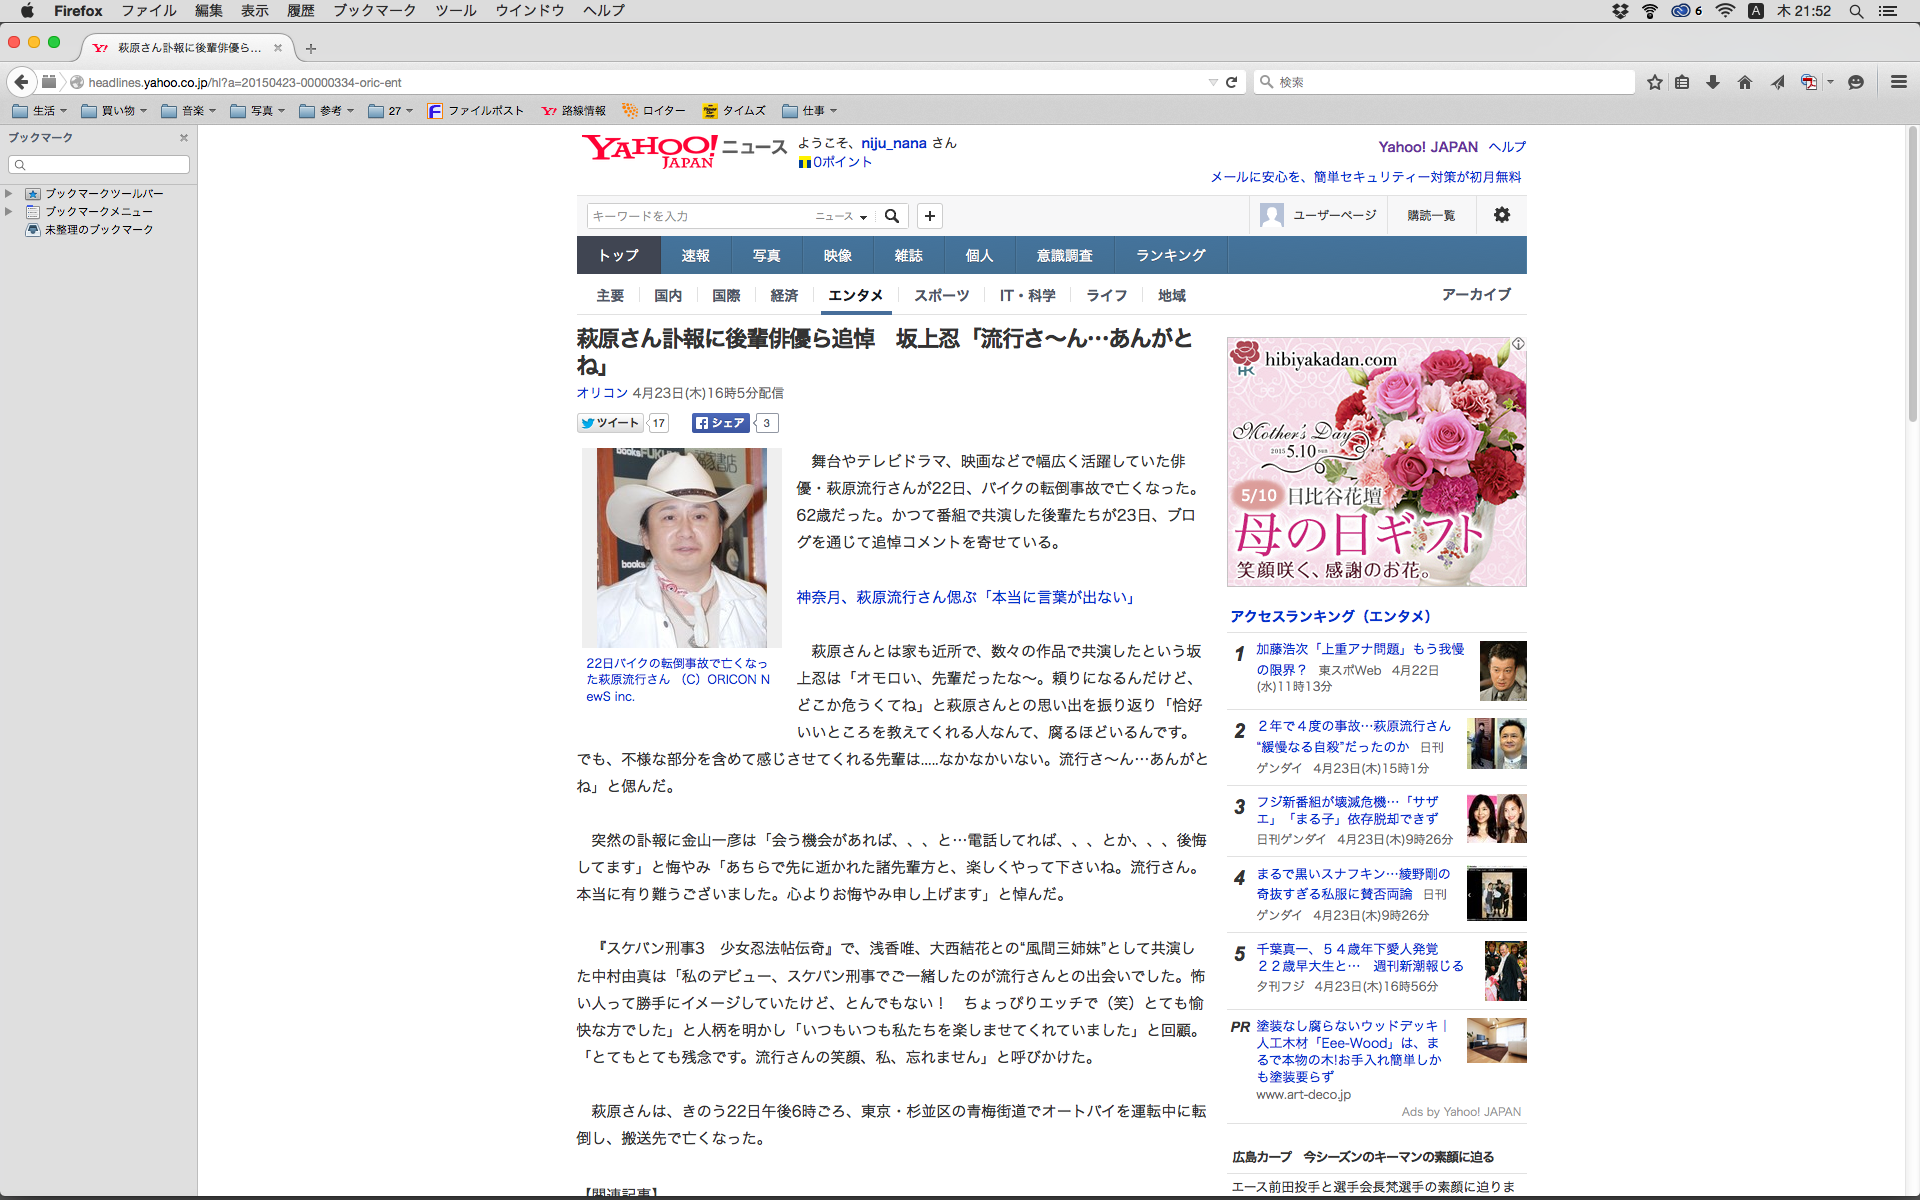1920x1200 pixels.
Task: Go to home with house icon
Action: click(1745, 82)
